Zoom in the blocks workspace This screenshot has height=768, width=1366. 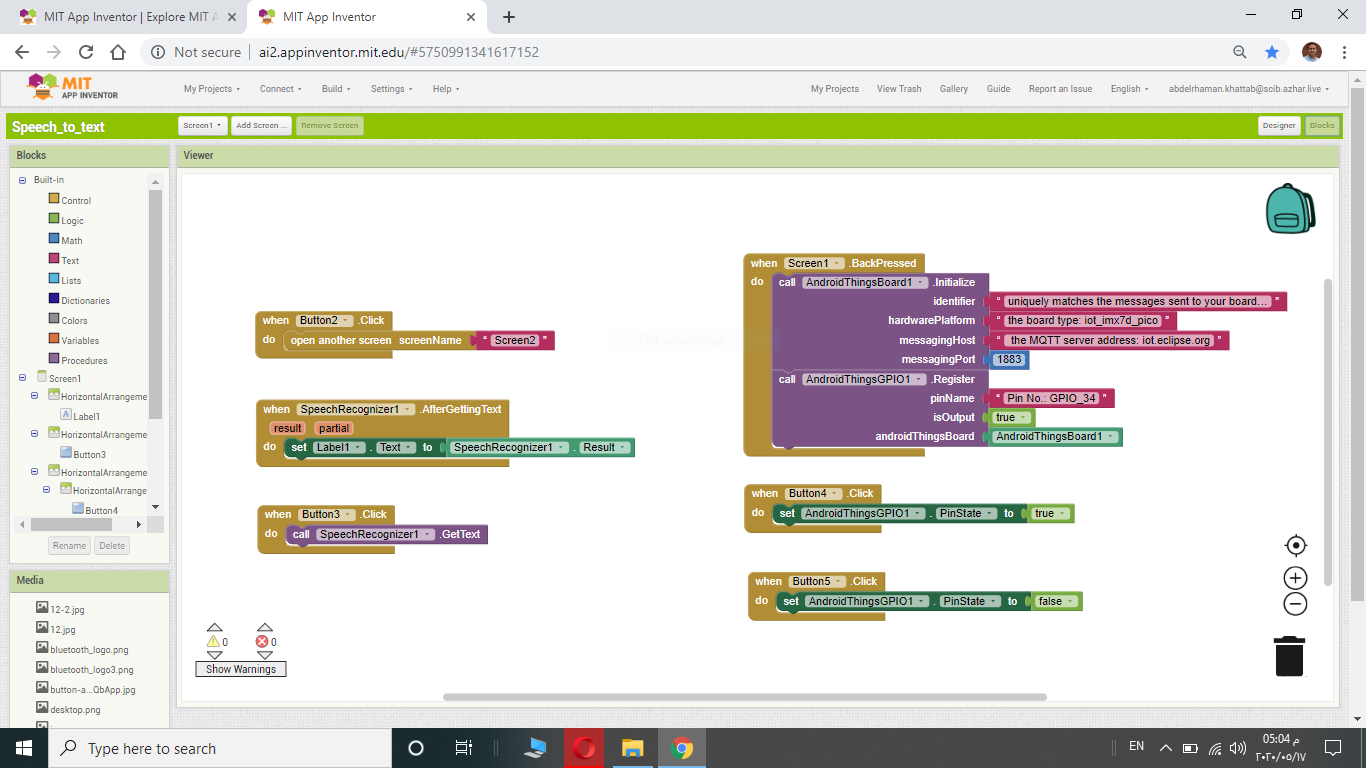click(1296, 578)
